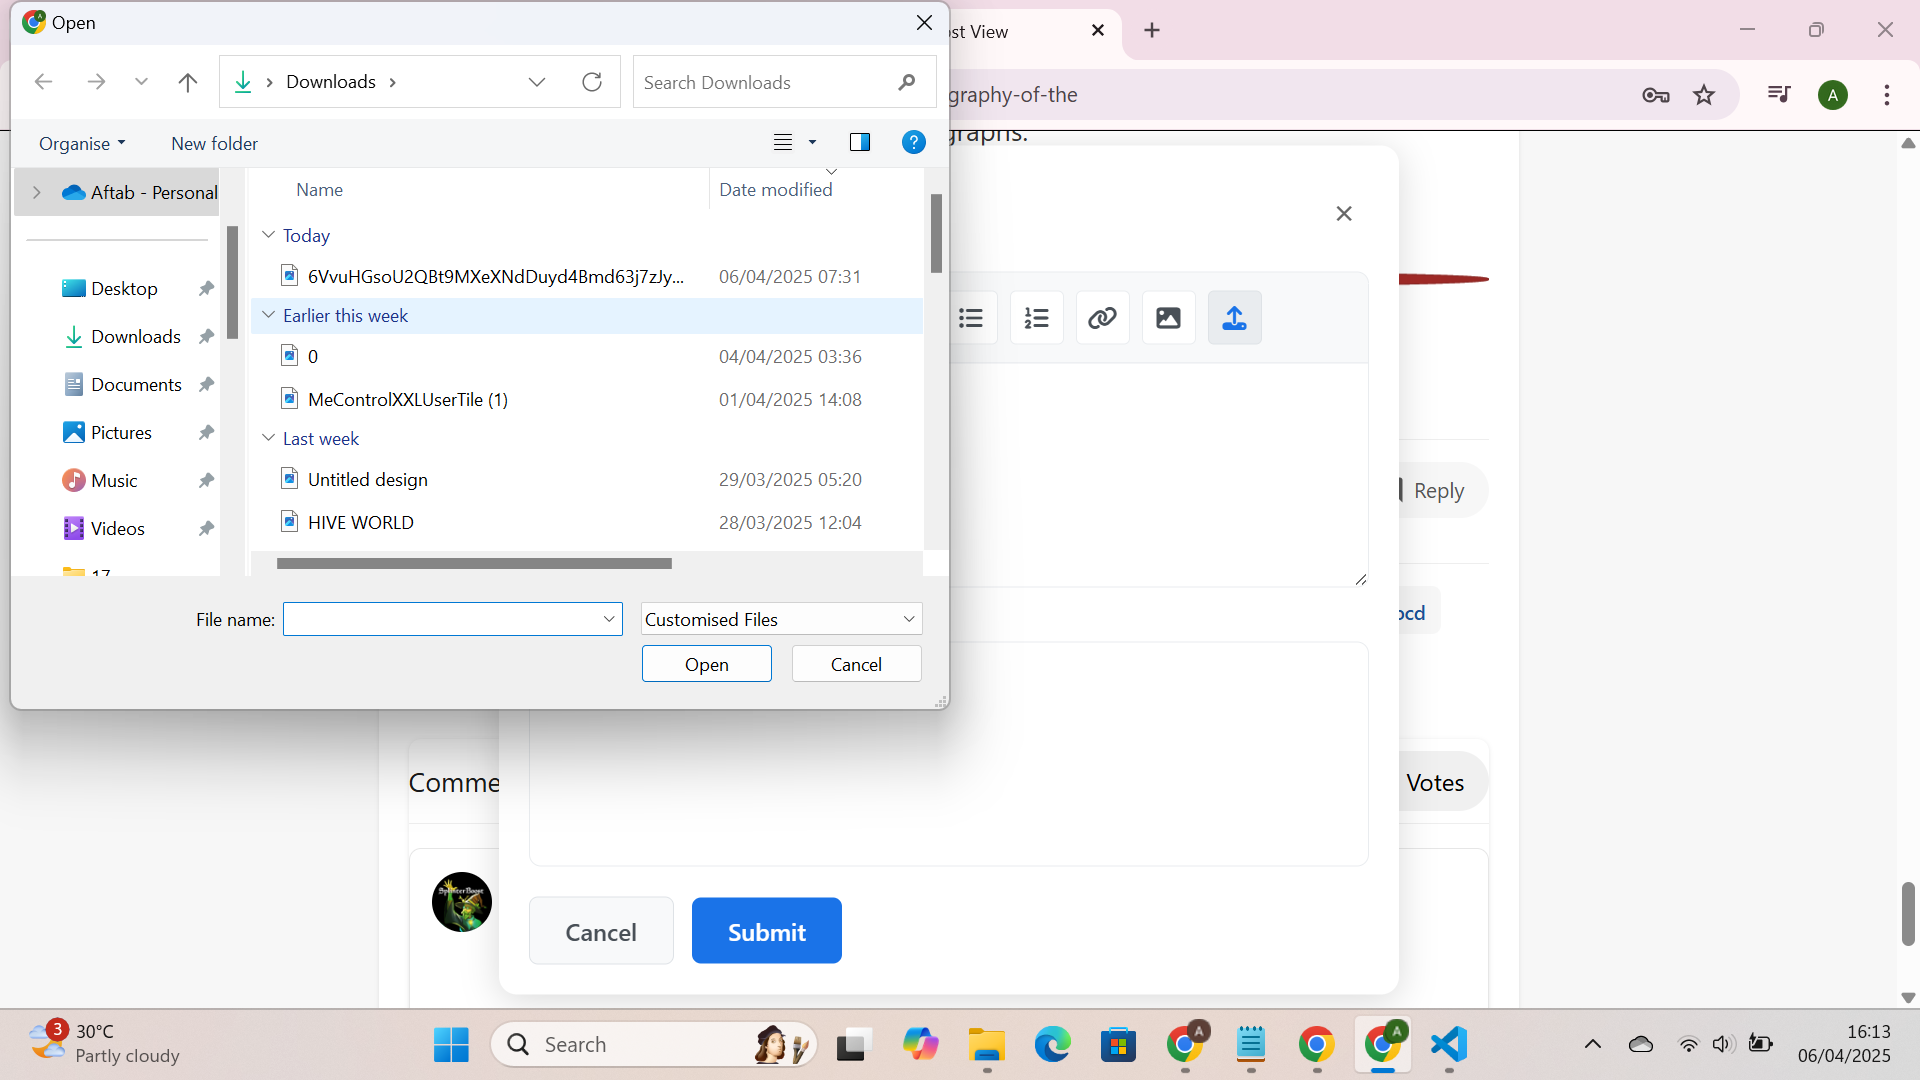This screenshot has height=1080, width=1920.
Task: Open recent locations dropdown arrow
Action: 141,82
